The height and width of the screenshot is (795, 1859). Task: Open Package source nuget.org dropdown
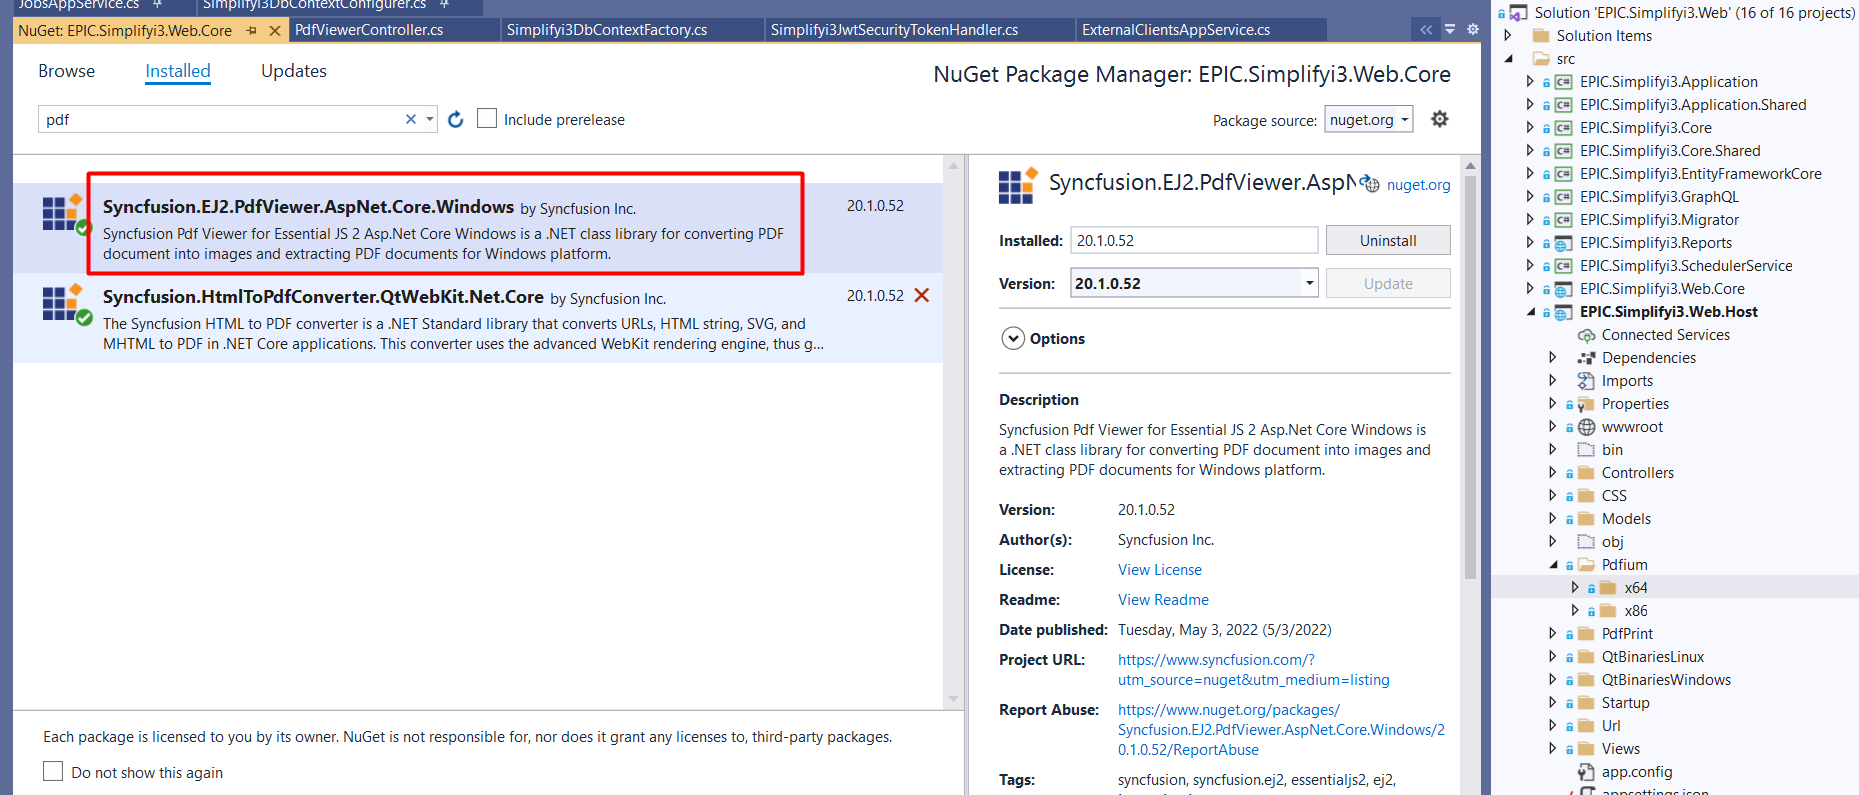pyautogui.click(x=1369, y=119)
